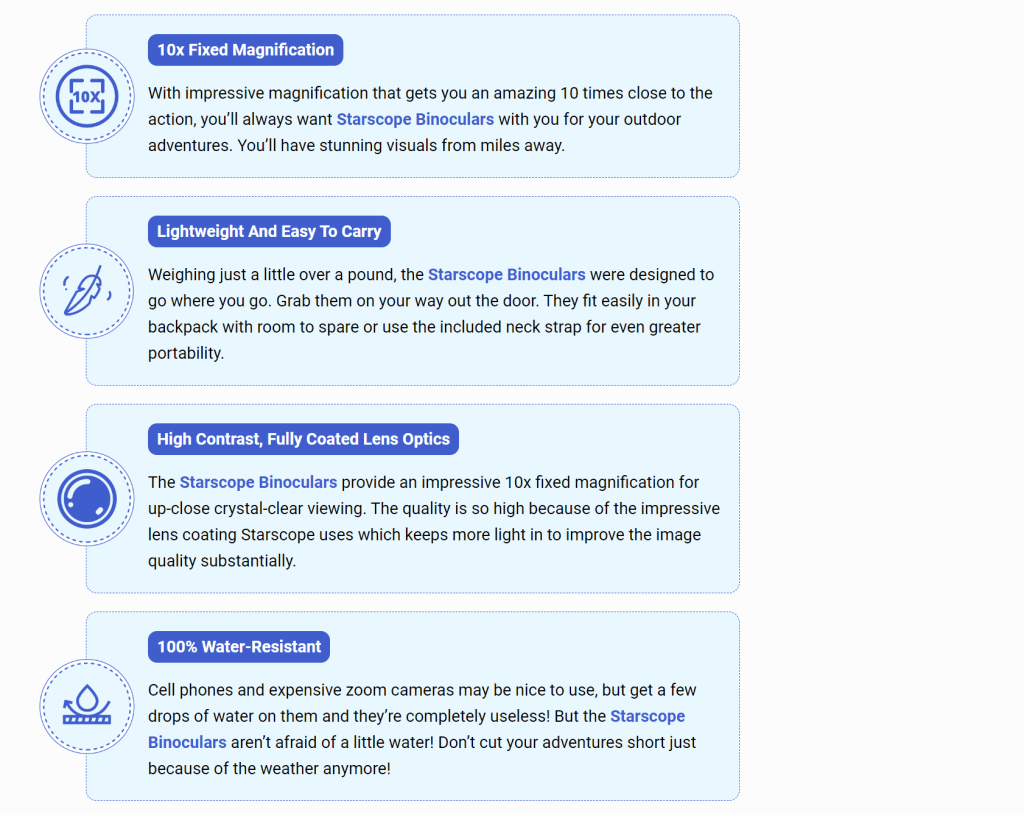Click the water droplet resistance icon
This screenshot has height=815, width=1024.
[87, 705]
